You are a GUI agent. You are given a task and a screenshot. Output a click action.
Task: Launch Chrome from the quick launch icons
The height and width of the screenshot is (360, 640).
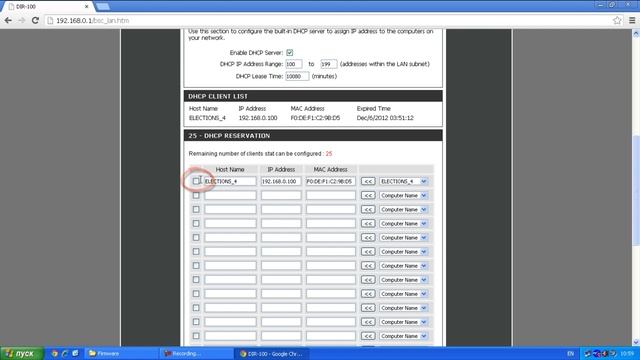(55, 353)
